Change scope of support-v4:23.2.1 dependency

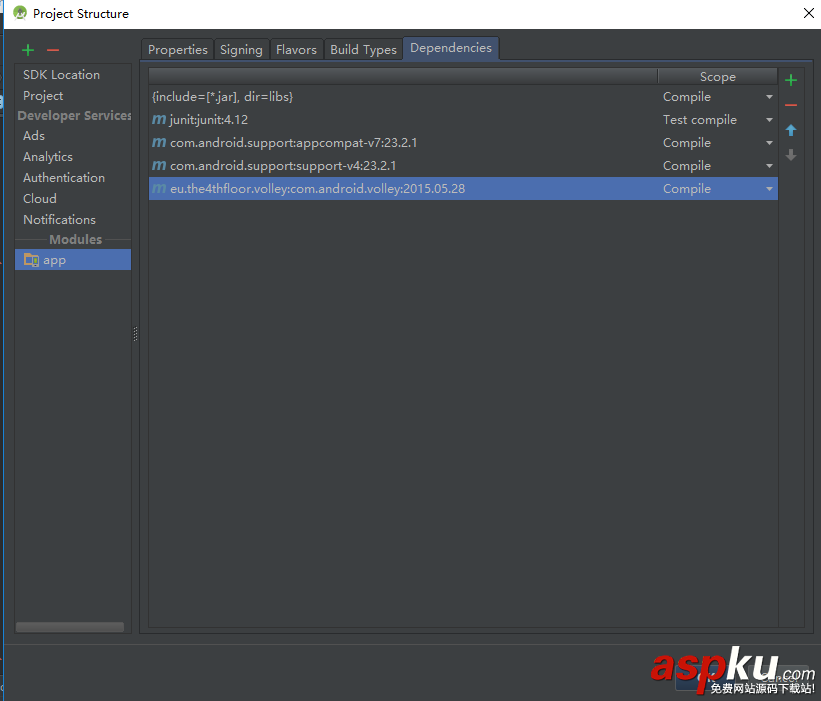point(769,166)
